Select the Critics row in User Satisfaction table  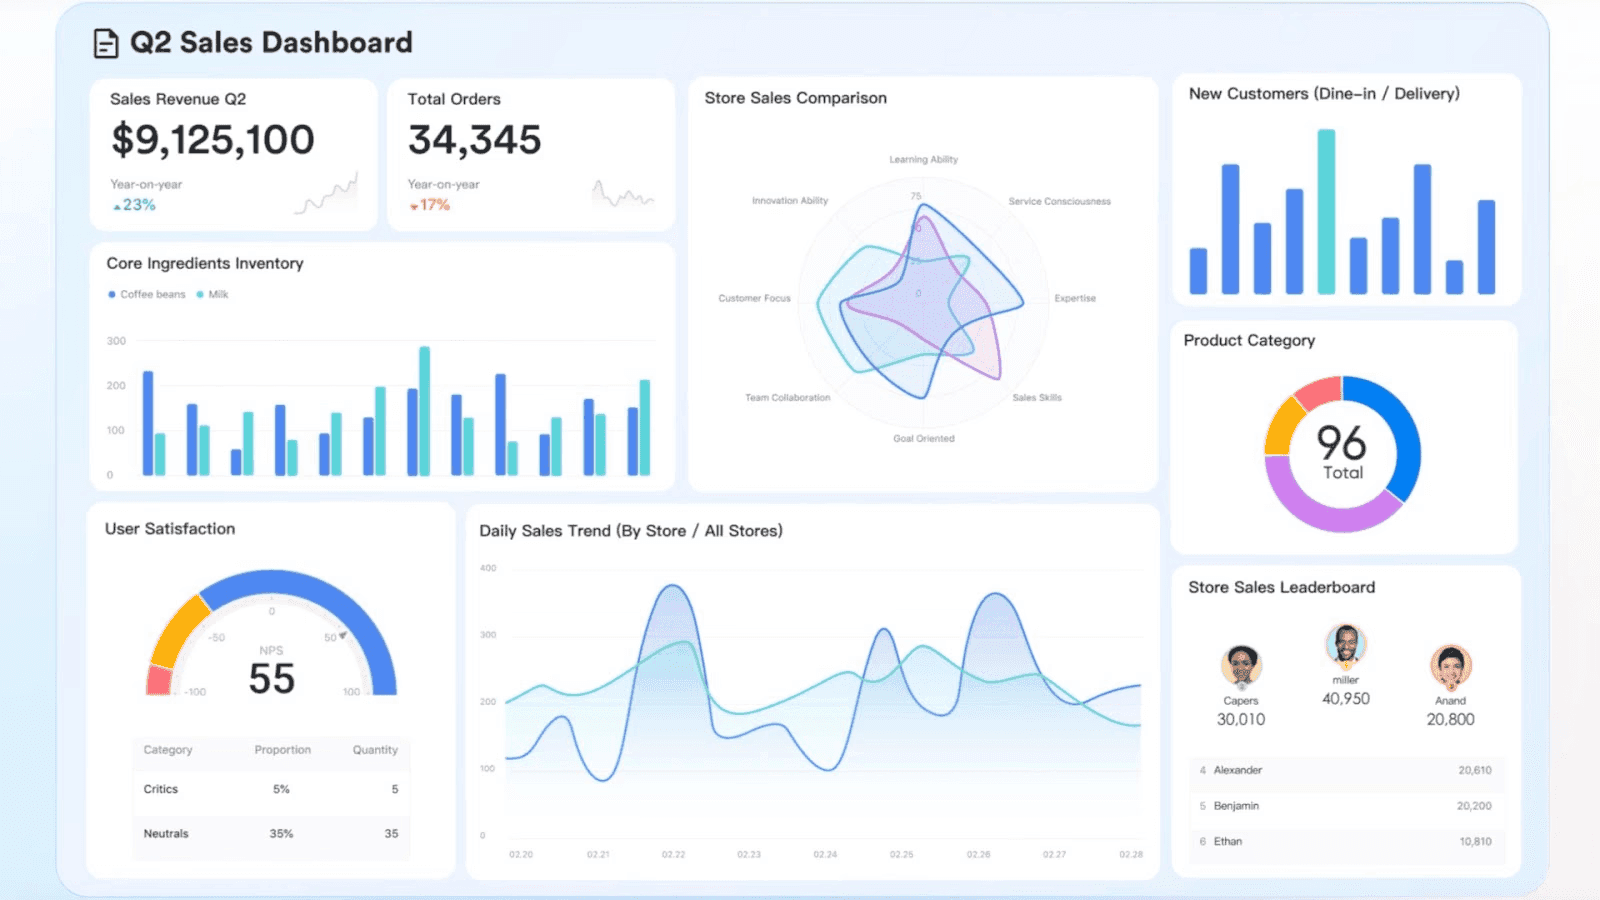pos(270,789)
